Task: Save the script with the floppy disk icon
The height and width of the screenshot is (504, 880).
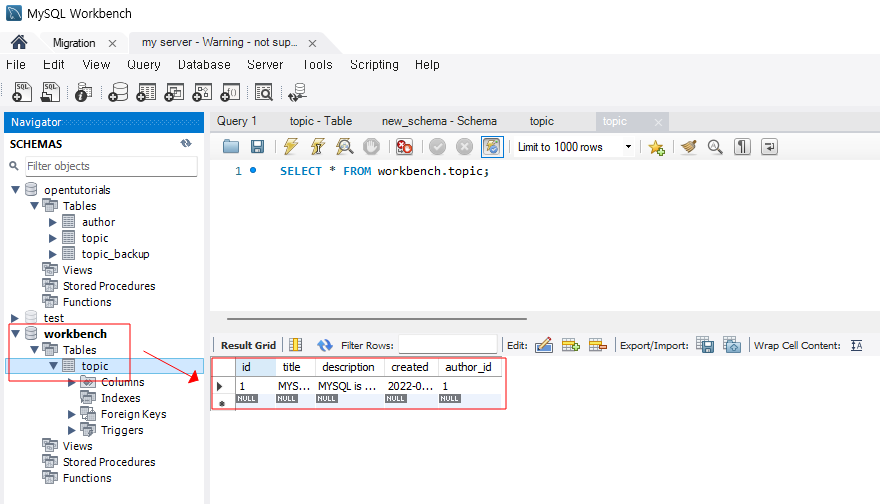Action: click(x=258, y=147)
